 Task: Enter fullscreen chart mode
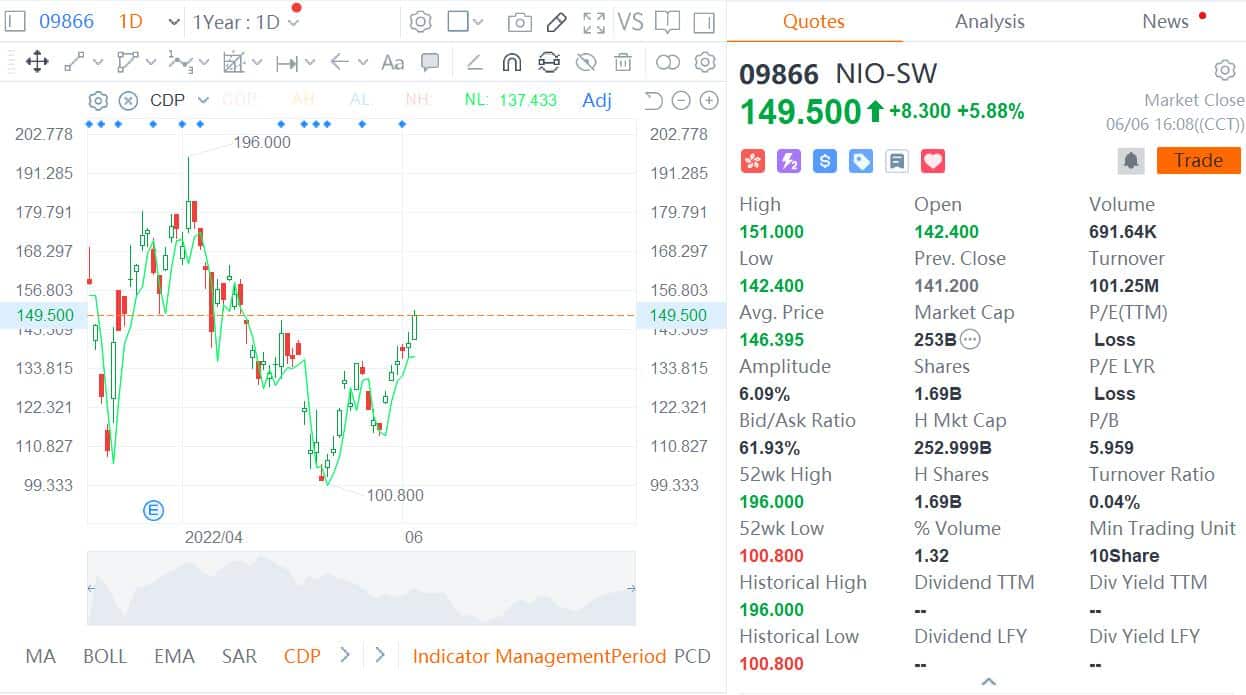click(595, 21)
